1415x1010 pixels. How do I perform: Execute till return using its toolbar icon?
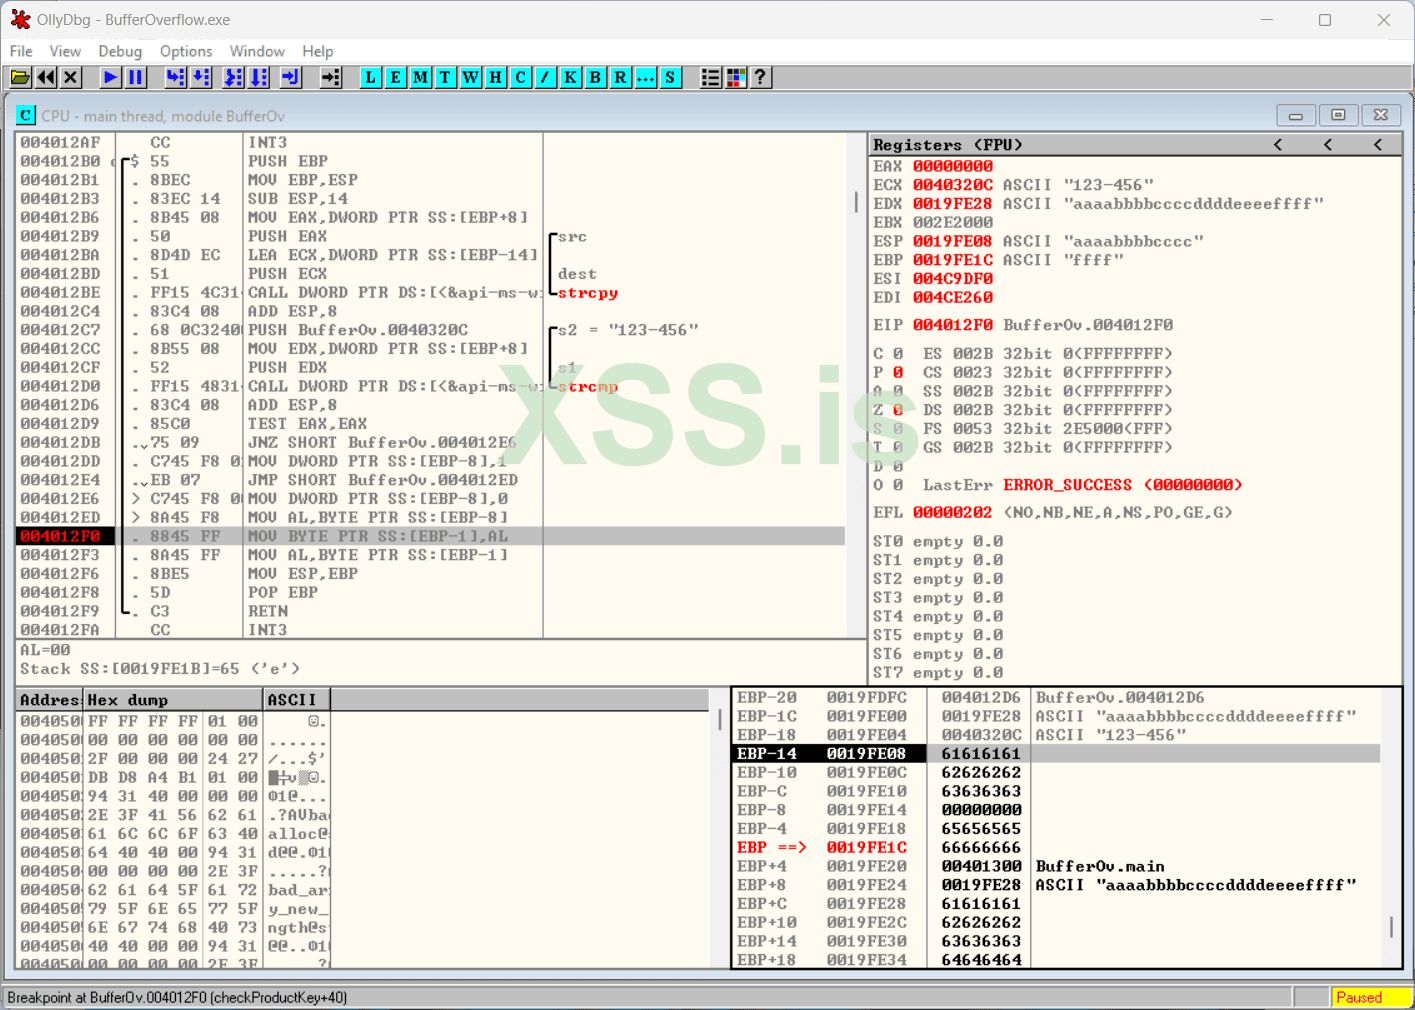click(x=291, y=77)
